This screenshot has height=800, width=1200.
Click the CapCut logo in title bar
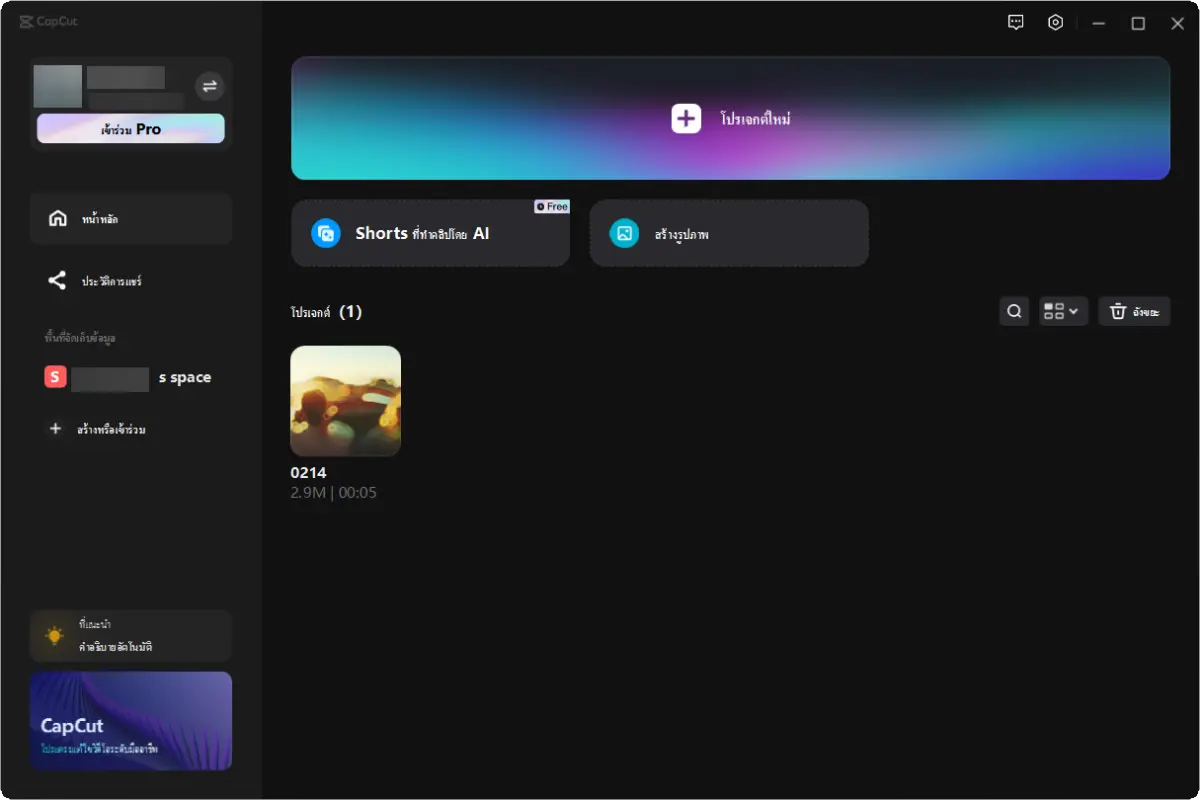48,22
